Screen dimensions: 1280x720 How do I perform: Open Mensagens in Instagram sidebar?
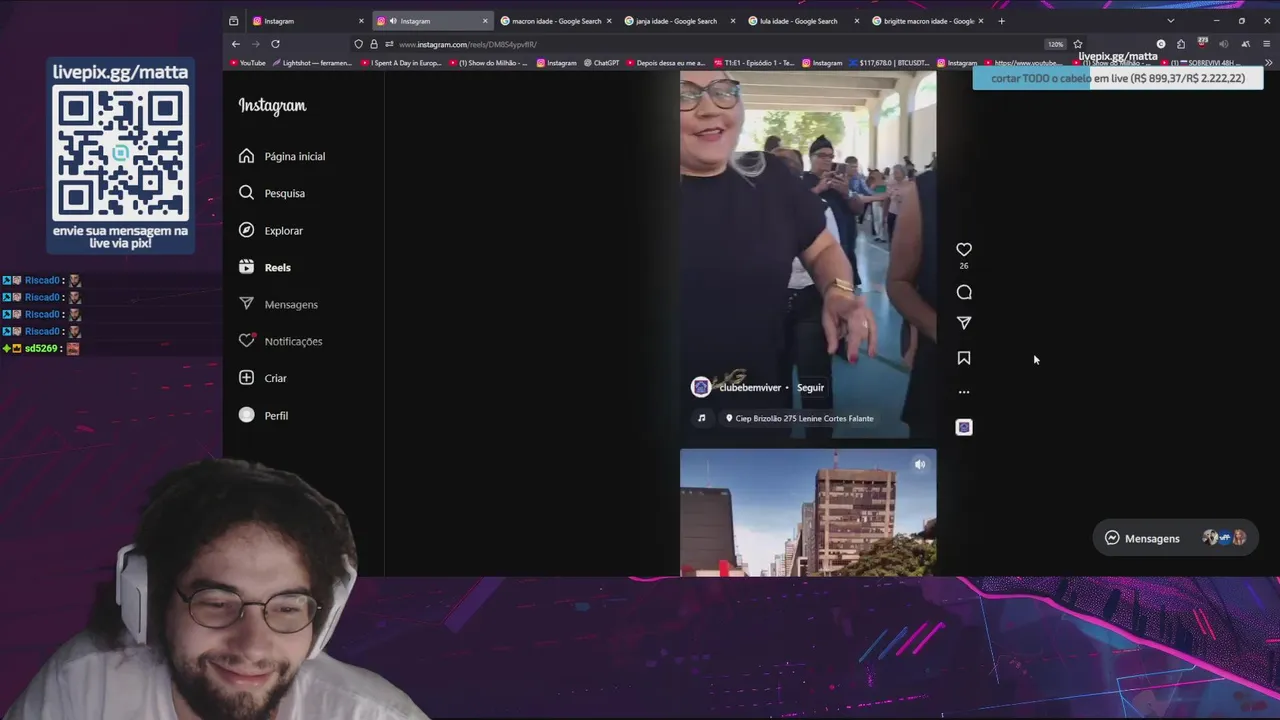tap(278, 304)
